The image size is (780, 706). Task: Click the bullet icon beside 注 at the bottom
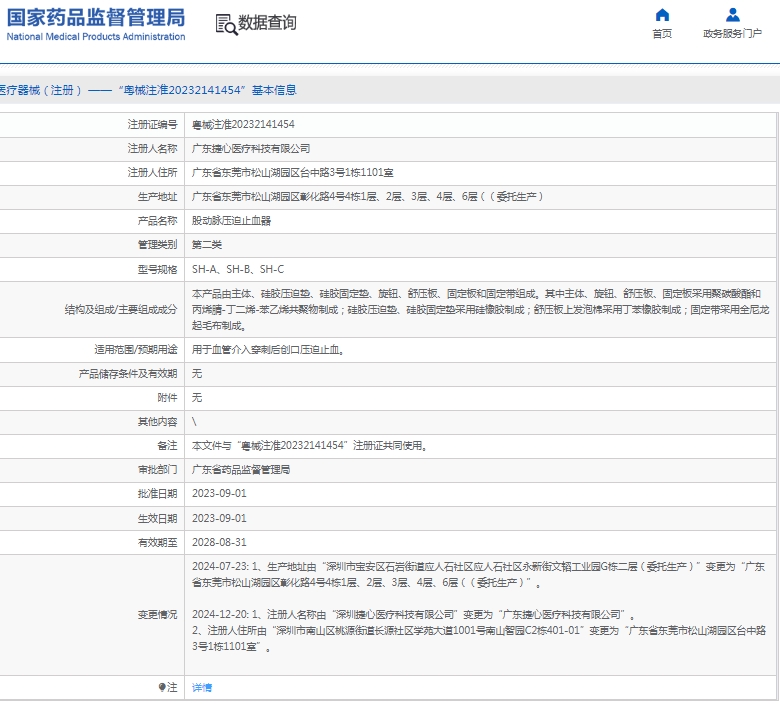point(162,687)
